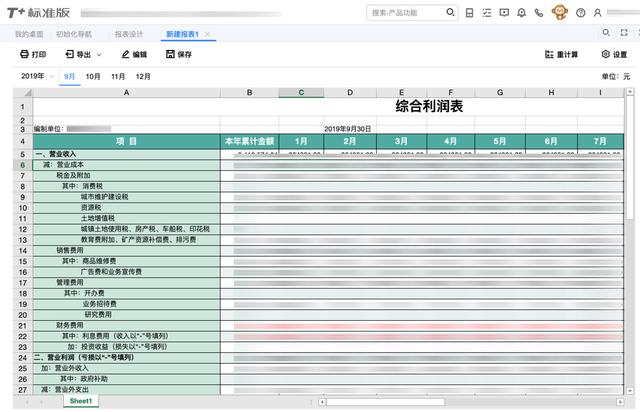The height and width of the screenshot is (412, 640).
Task: Select the 税金及附加 cell
Action: [127, 176]
